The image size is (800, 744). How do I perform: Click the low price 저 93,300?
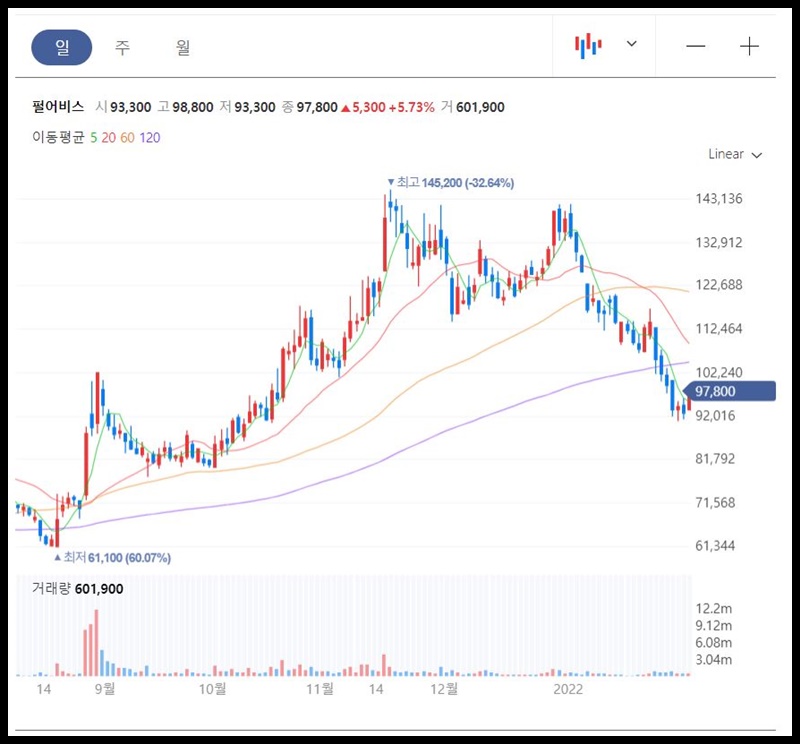click(x=247, y=107)
